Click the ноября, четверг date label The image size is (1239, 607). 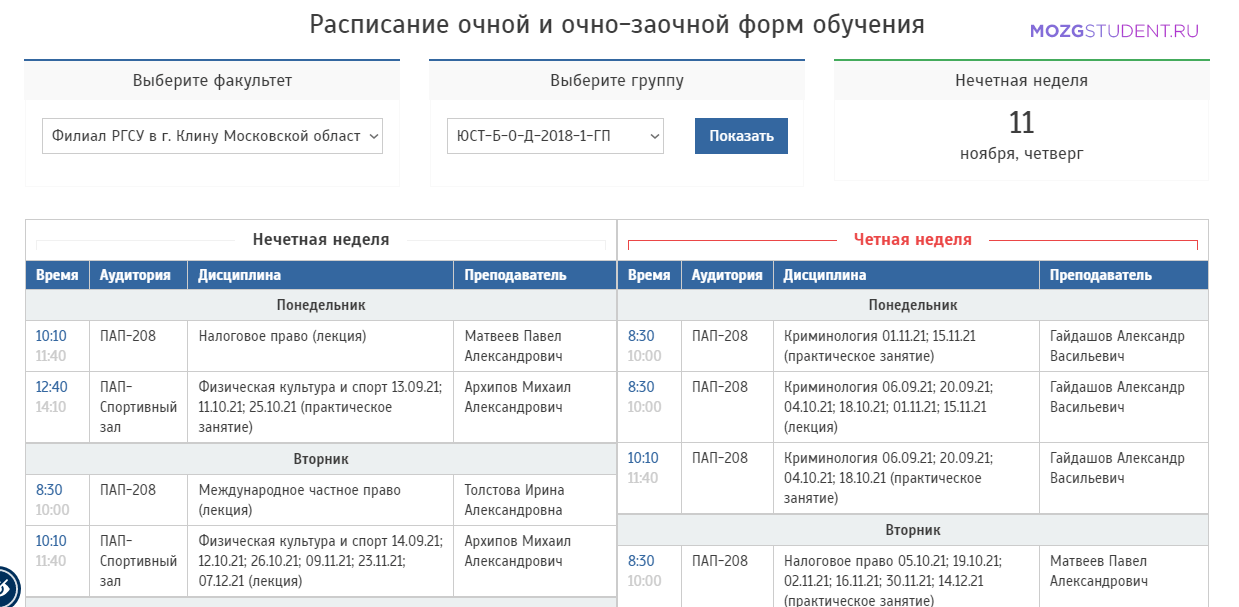pyautogui.click(x=1021, y=154)
